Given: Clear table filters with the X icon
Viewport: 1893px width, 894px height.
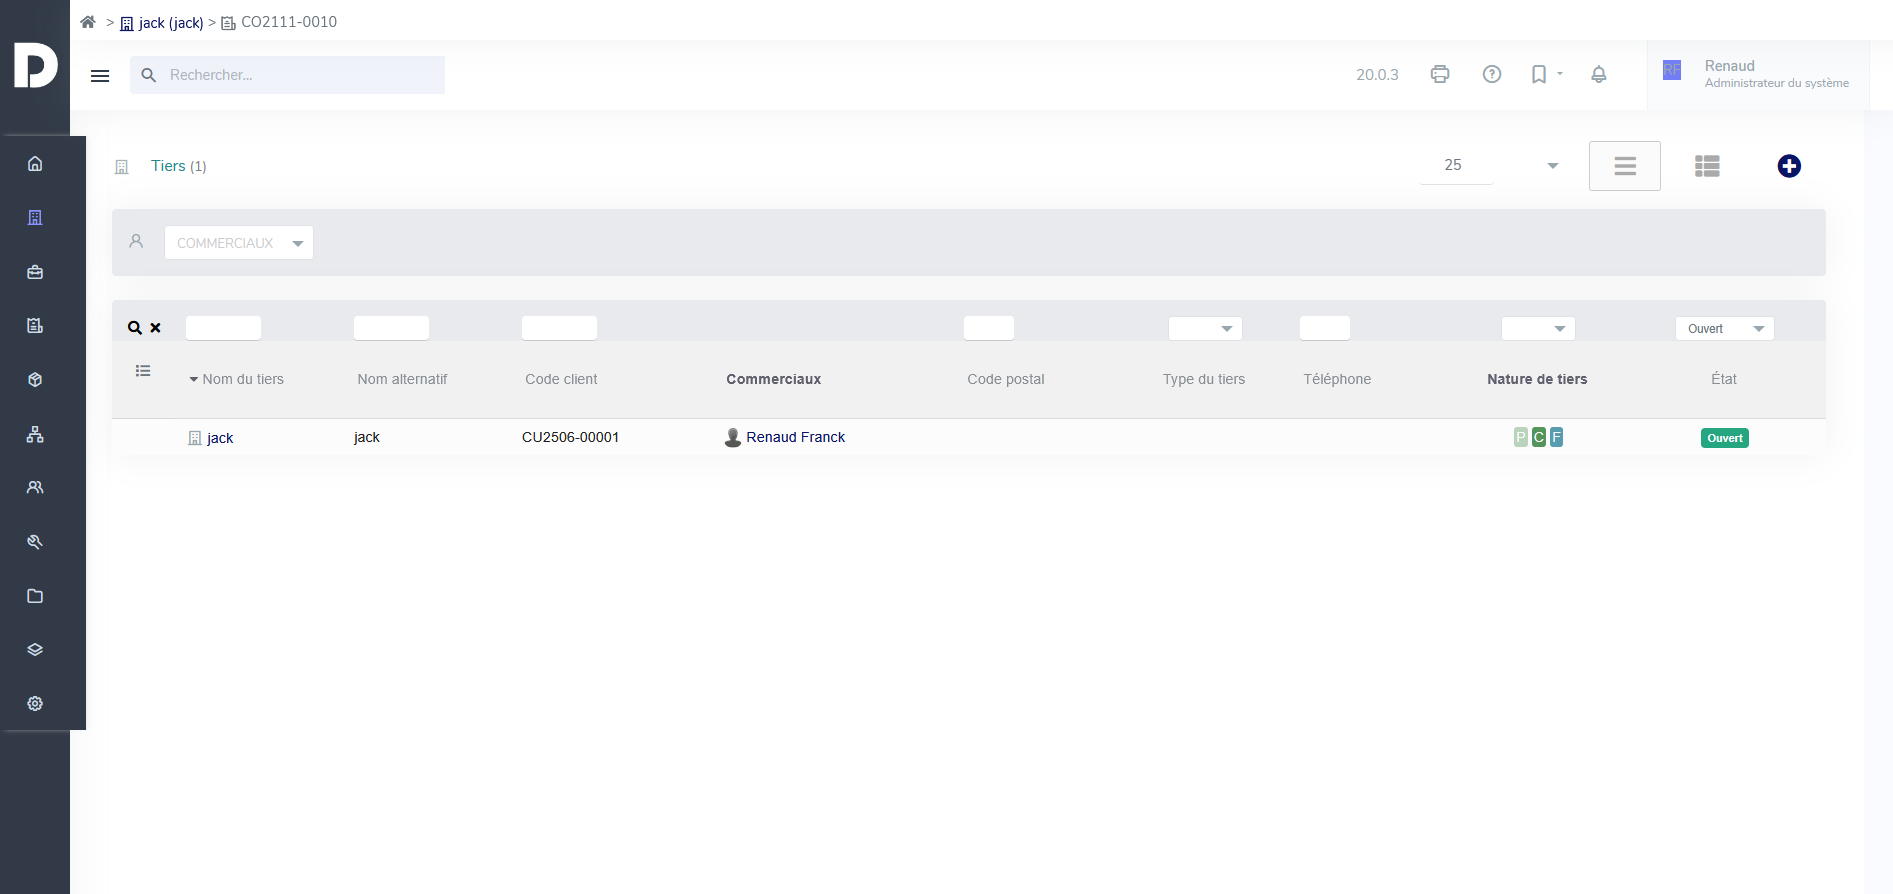Looking at the screenshot, I should tap(156, 328).
